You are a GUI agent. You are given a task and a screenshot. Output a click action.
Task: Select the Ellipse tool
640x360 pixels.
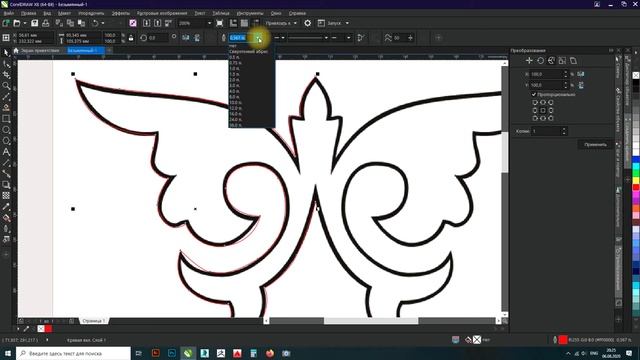pyautogui.click(x=6, y=130)
